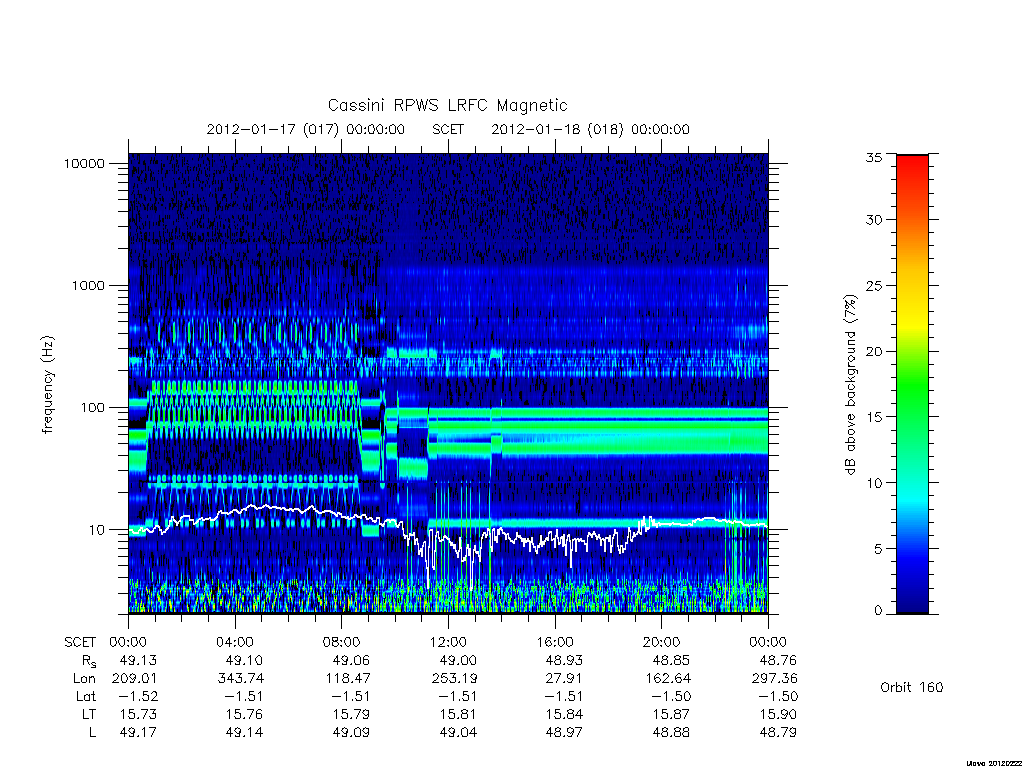Click the Lon value 162.64
This screenshot has height=768, width=1024.
click(667, 679)
